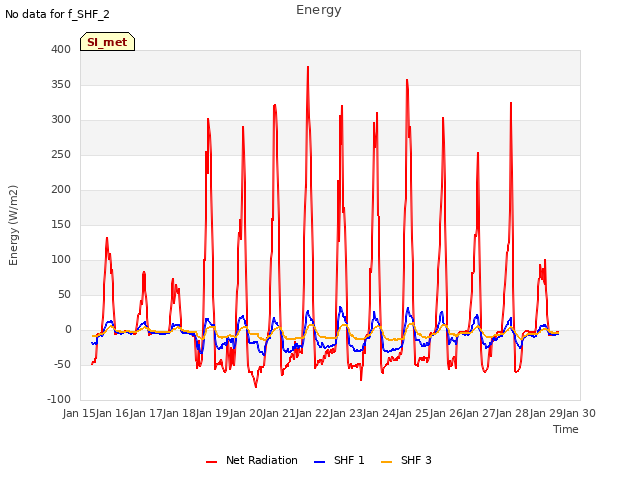Click the blue SHF 1 legend swatch
This screenshot has width=640, height=480.
pos(319,461)
